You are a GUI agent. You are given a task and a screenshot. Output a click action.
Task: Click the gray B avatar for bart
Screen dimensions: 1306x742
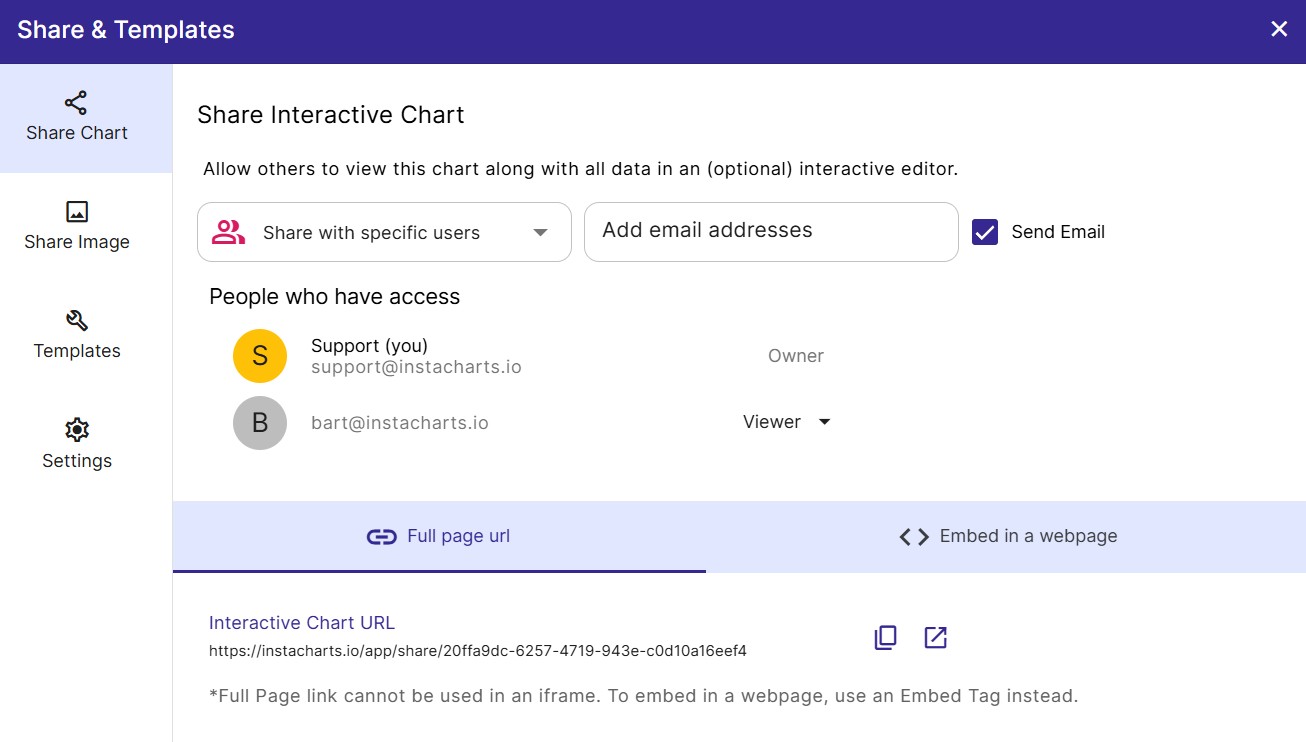pos(260,423)
